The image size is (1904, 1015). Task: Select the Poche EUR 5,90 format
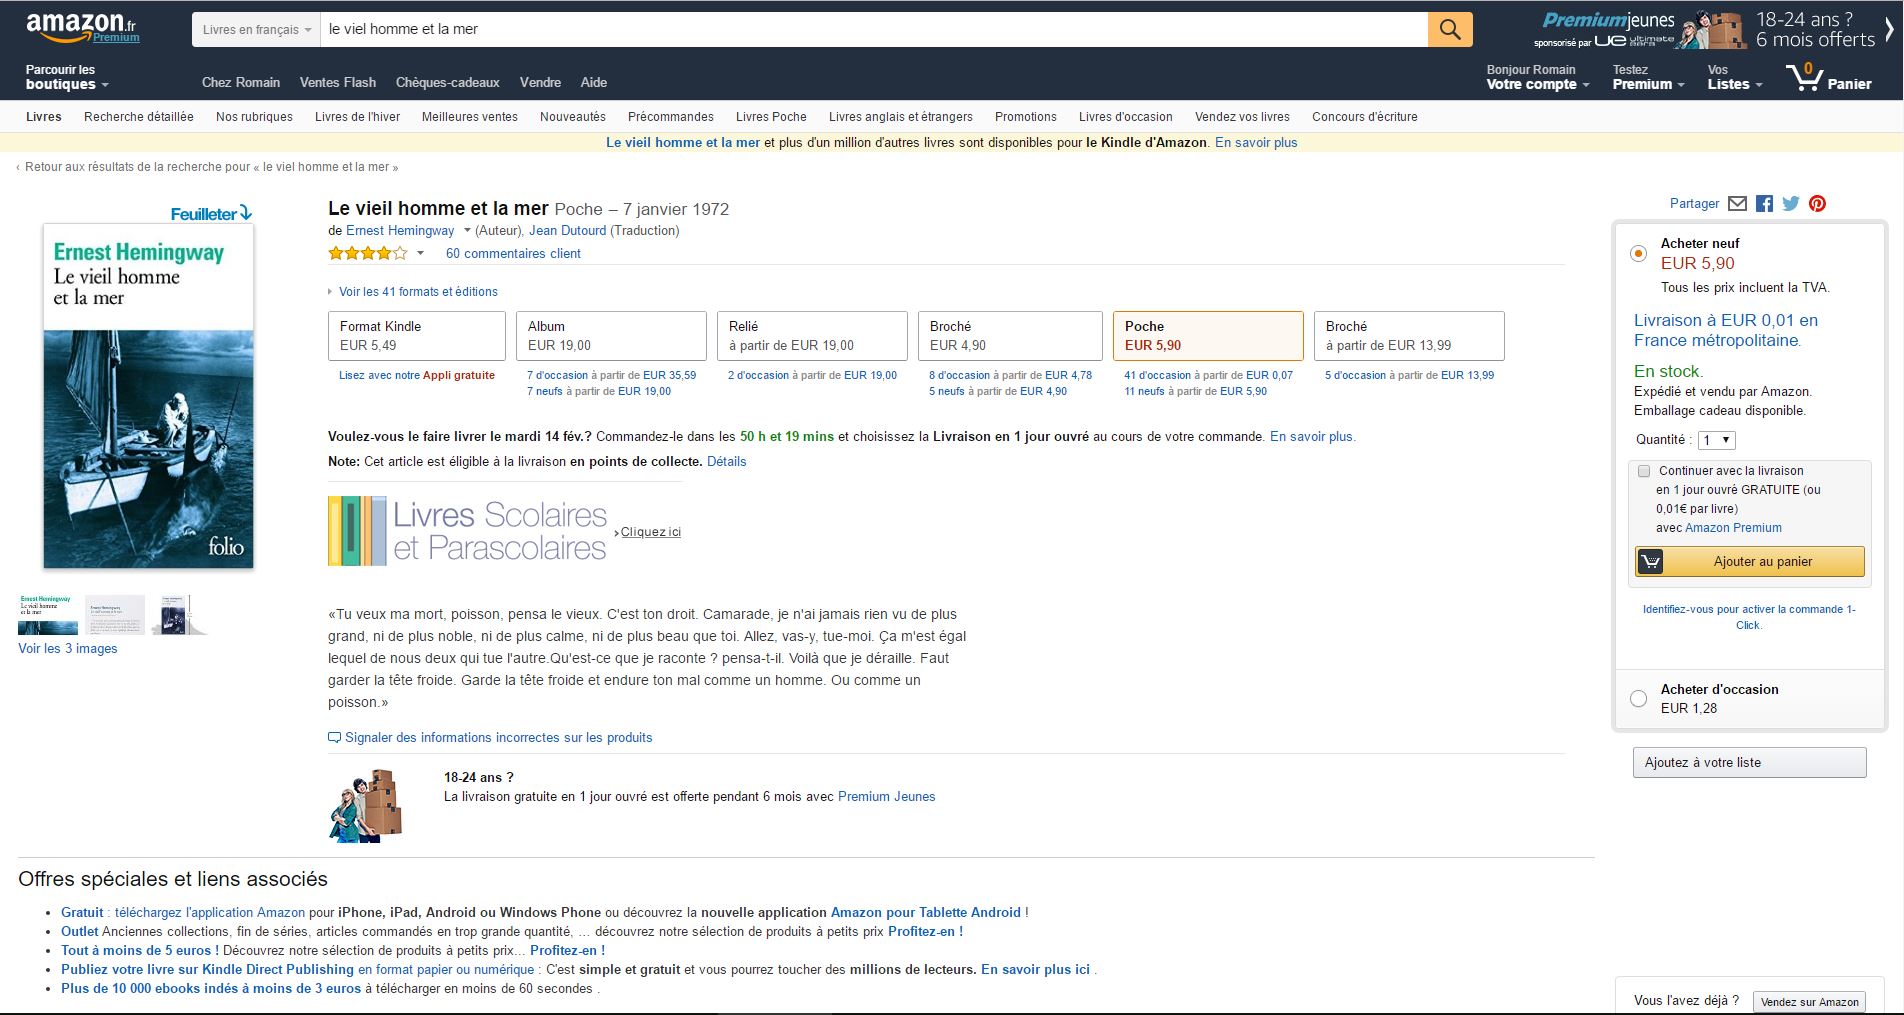pos(1208,336)
